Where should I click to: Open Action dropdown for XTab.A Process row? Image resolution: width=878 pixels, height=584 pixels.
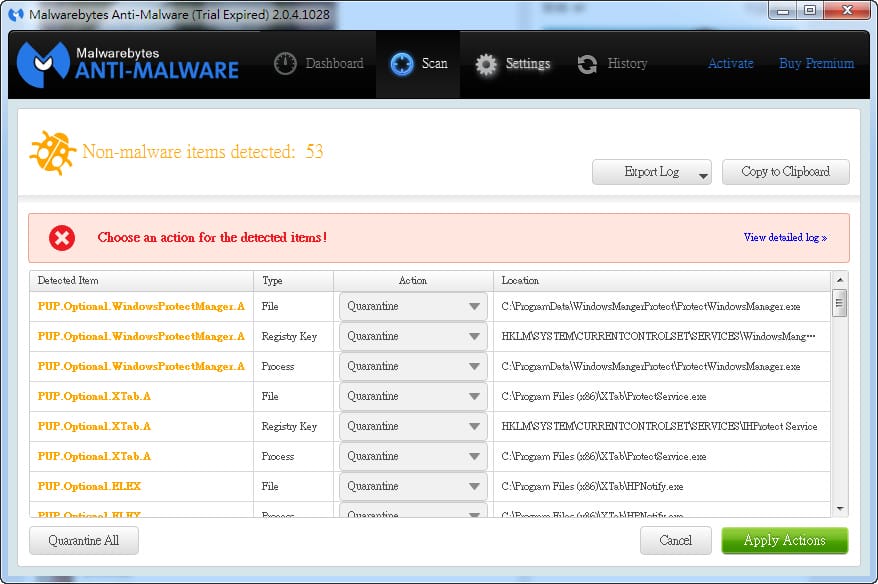(x=413, y=456)
